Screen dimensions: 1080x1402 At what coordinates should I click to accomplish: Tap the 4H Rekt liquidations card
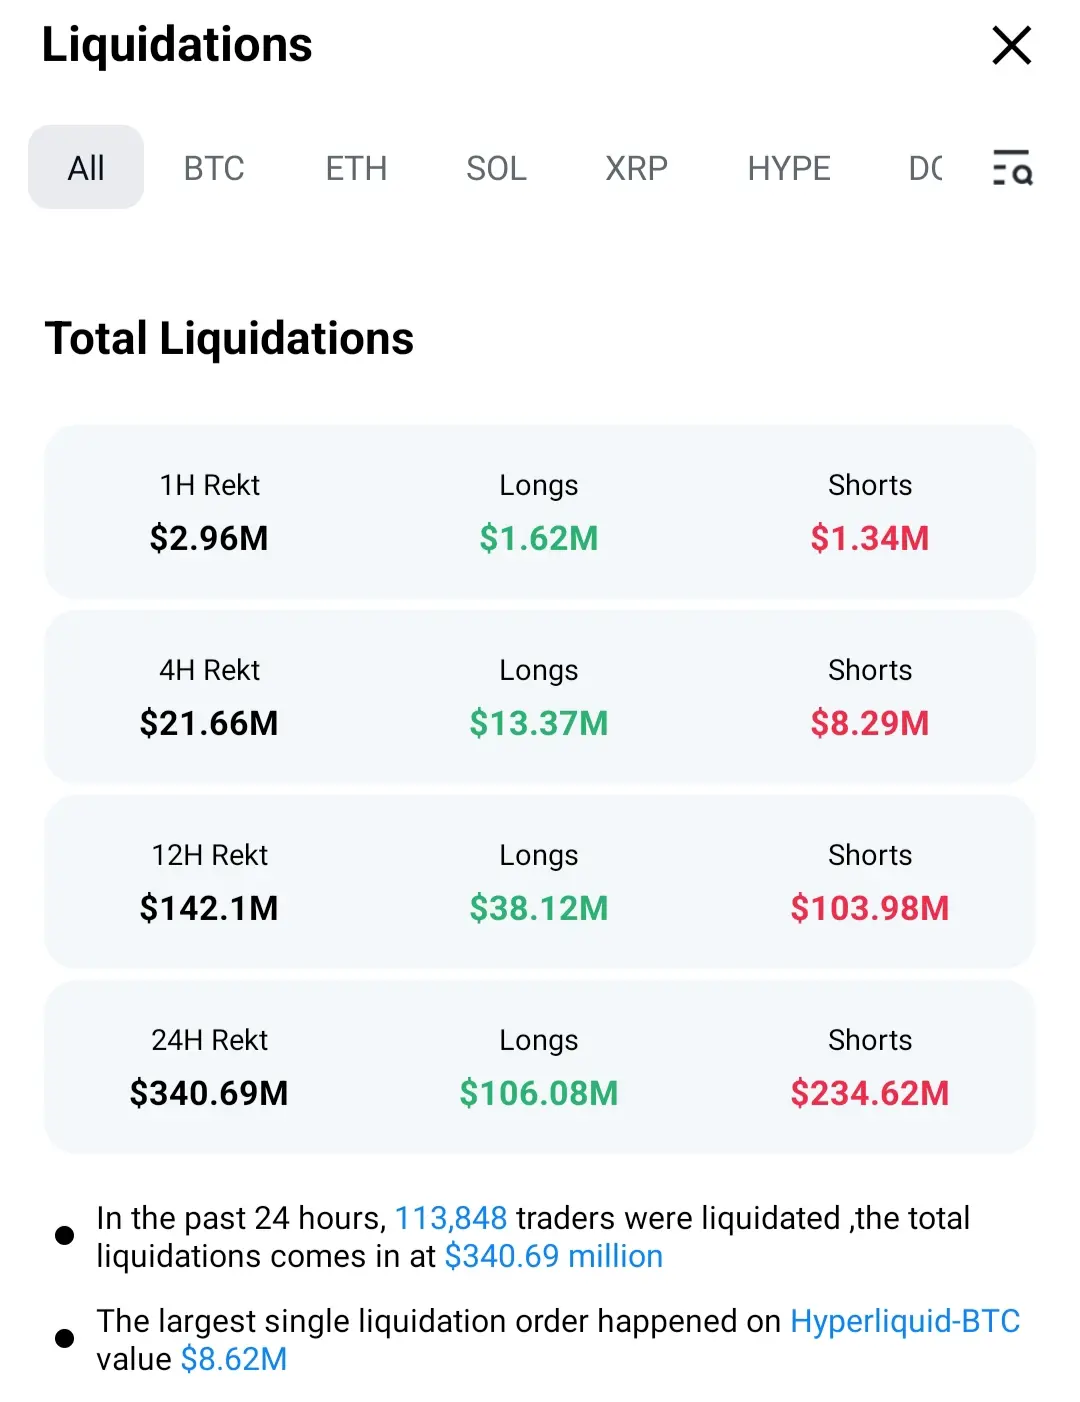539,697
